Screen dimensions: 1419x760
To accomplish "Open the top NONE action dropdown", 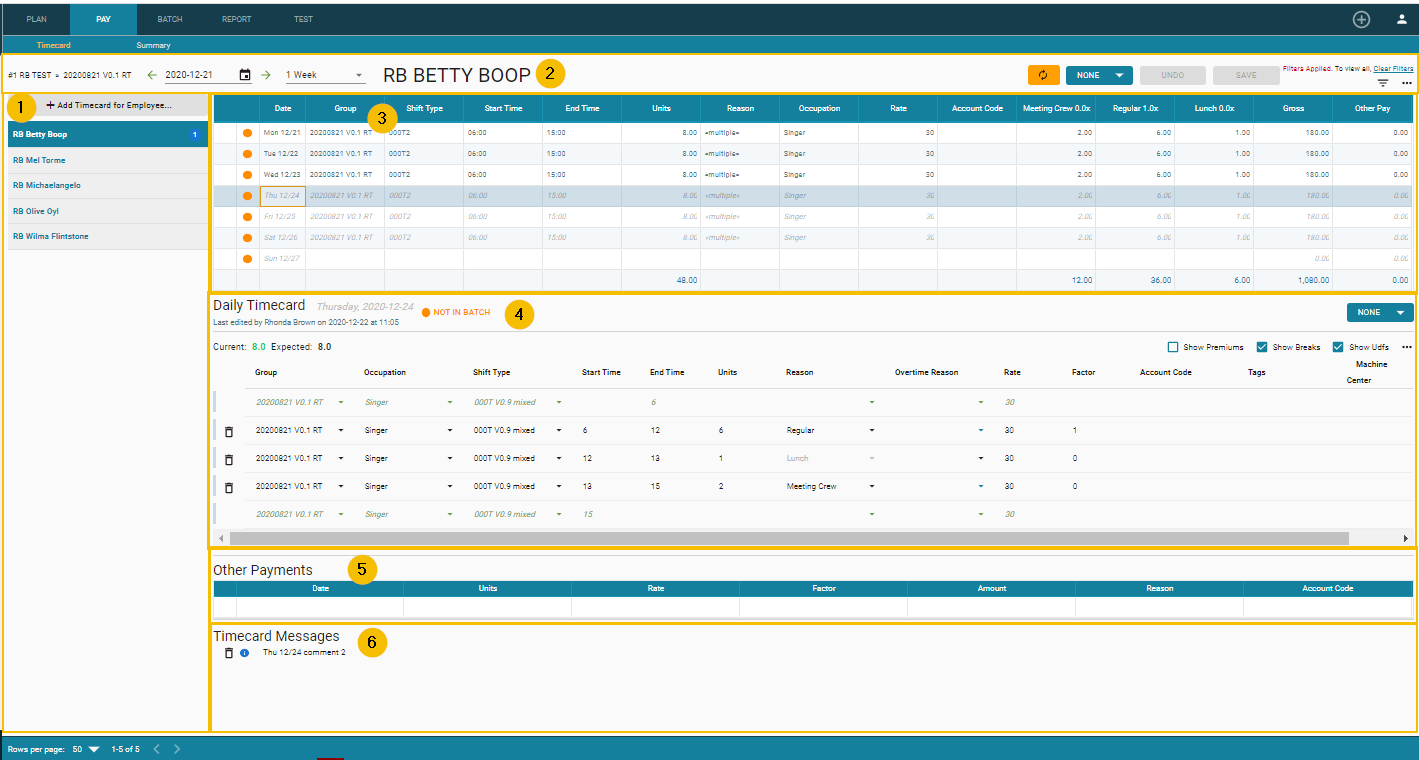I will (1099, 75).
